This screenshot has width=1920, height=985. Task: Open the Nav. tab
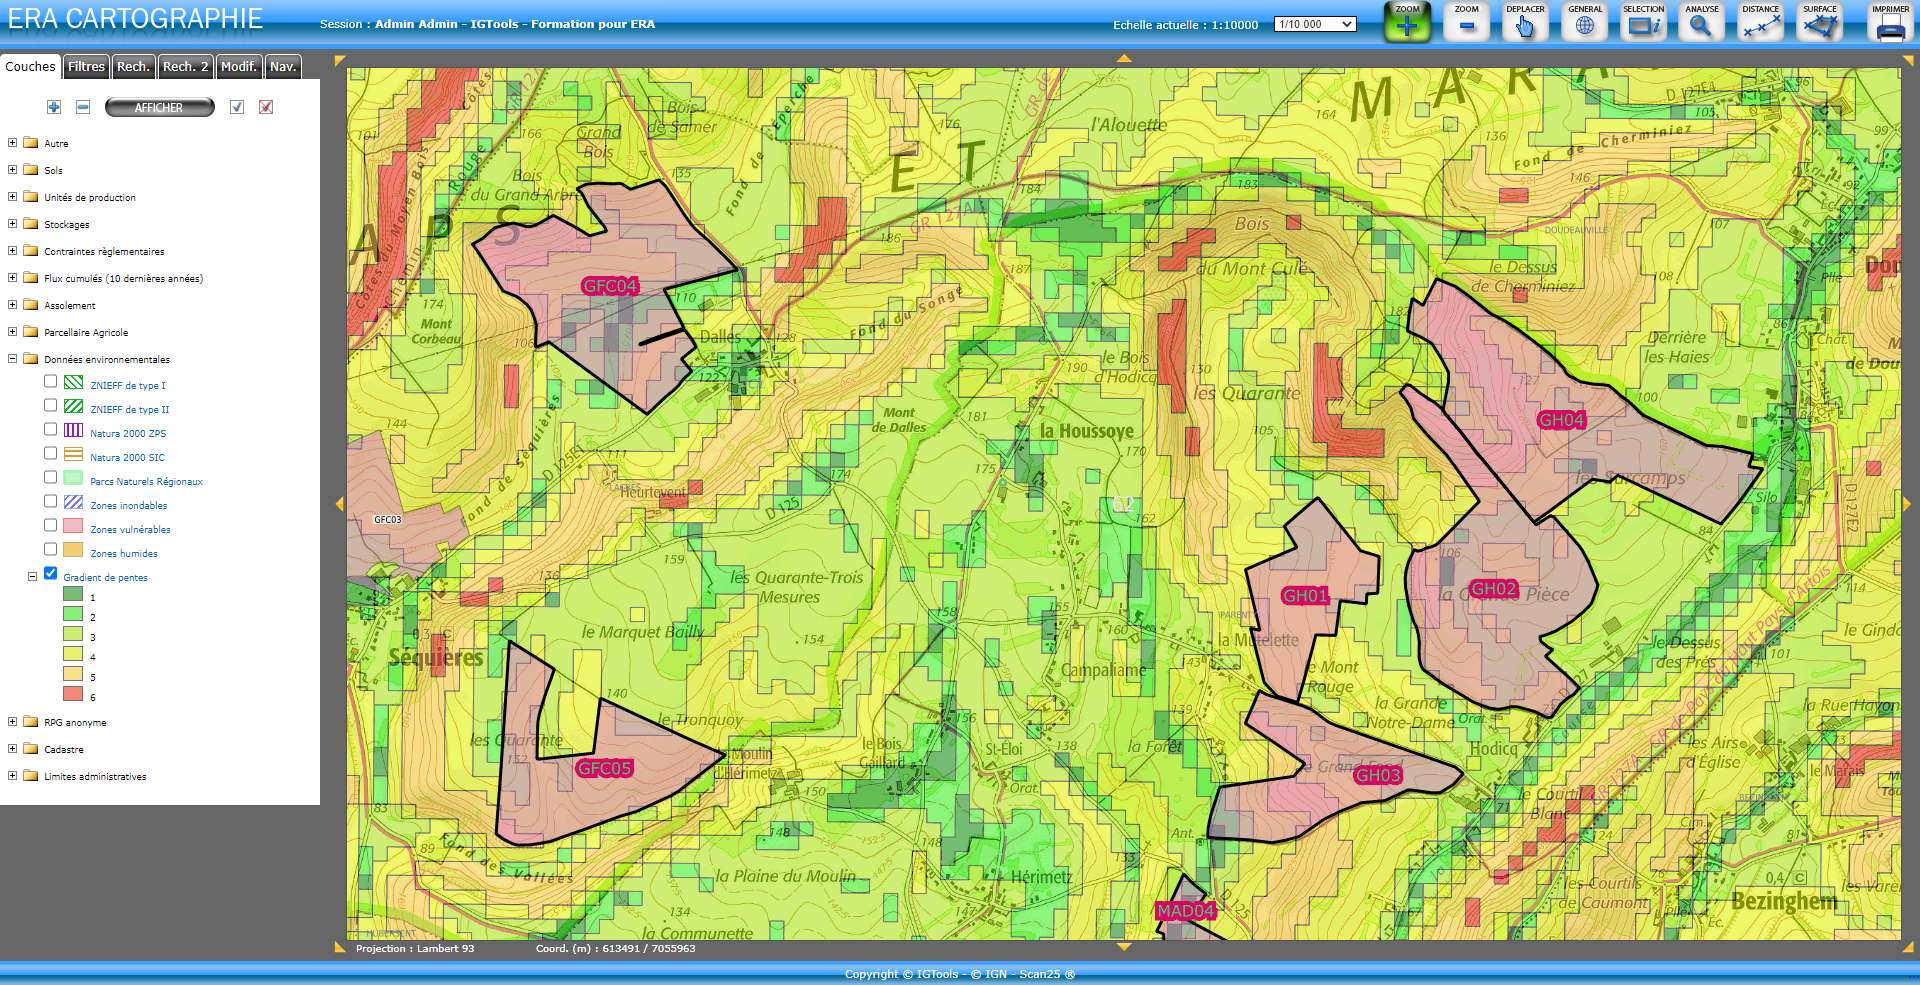(x=283, y=67)
